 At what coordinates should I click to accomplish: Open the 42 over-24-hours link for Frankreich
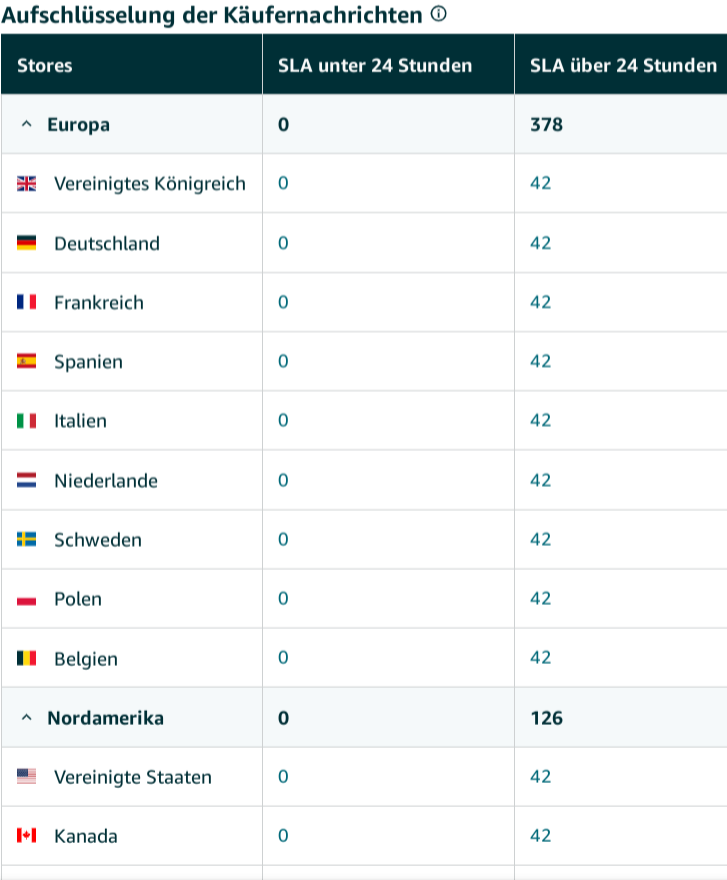tap(541, 302)
